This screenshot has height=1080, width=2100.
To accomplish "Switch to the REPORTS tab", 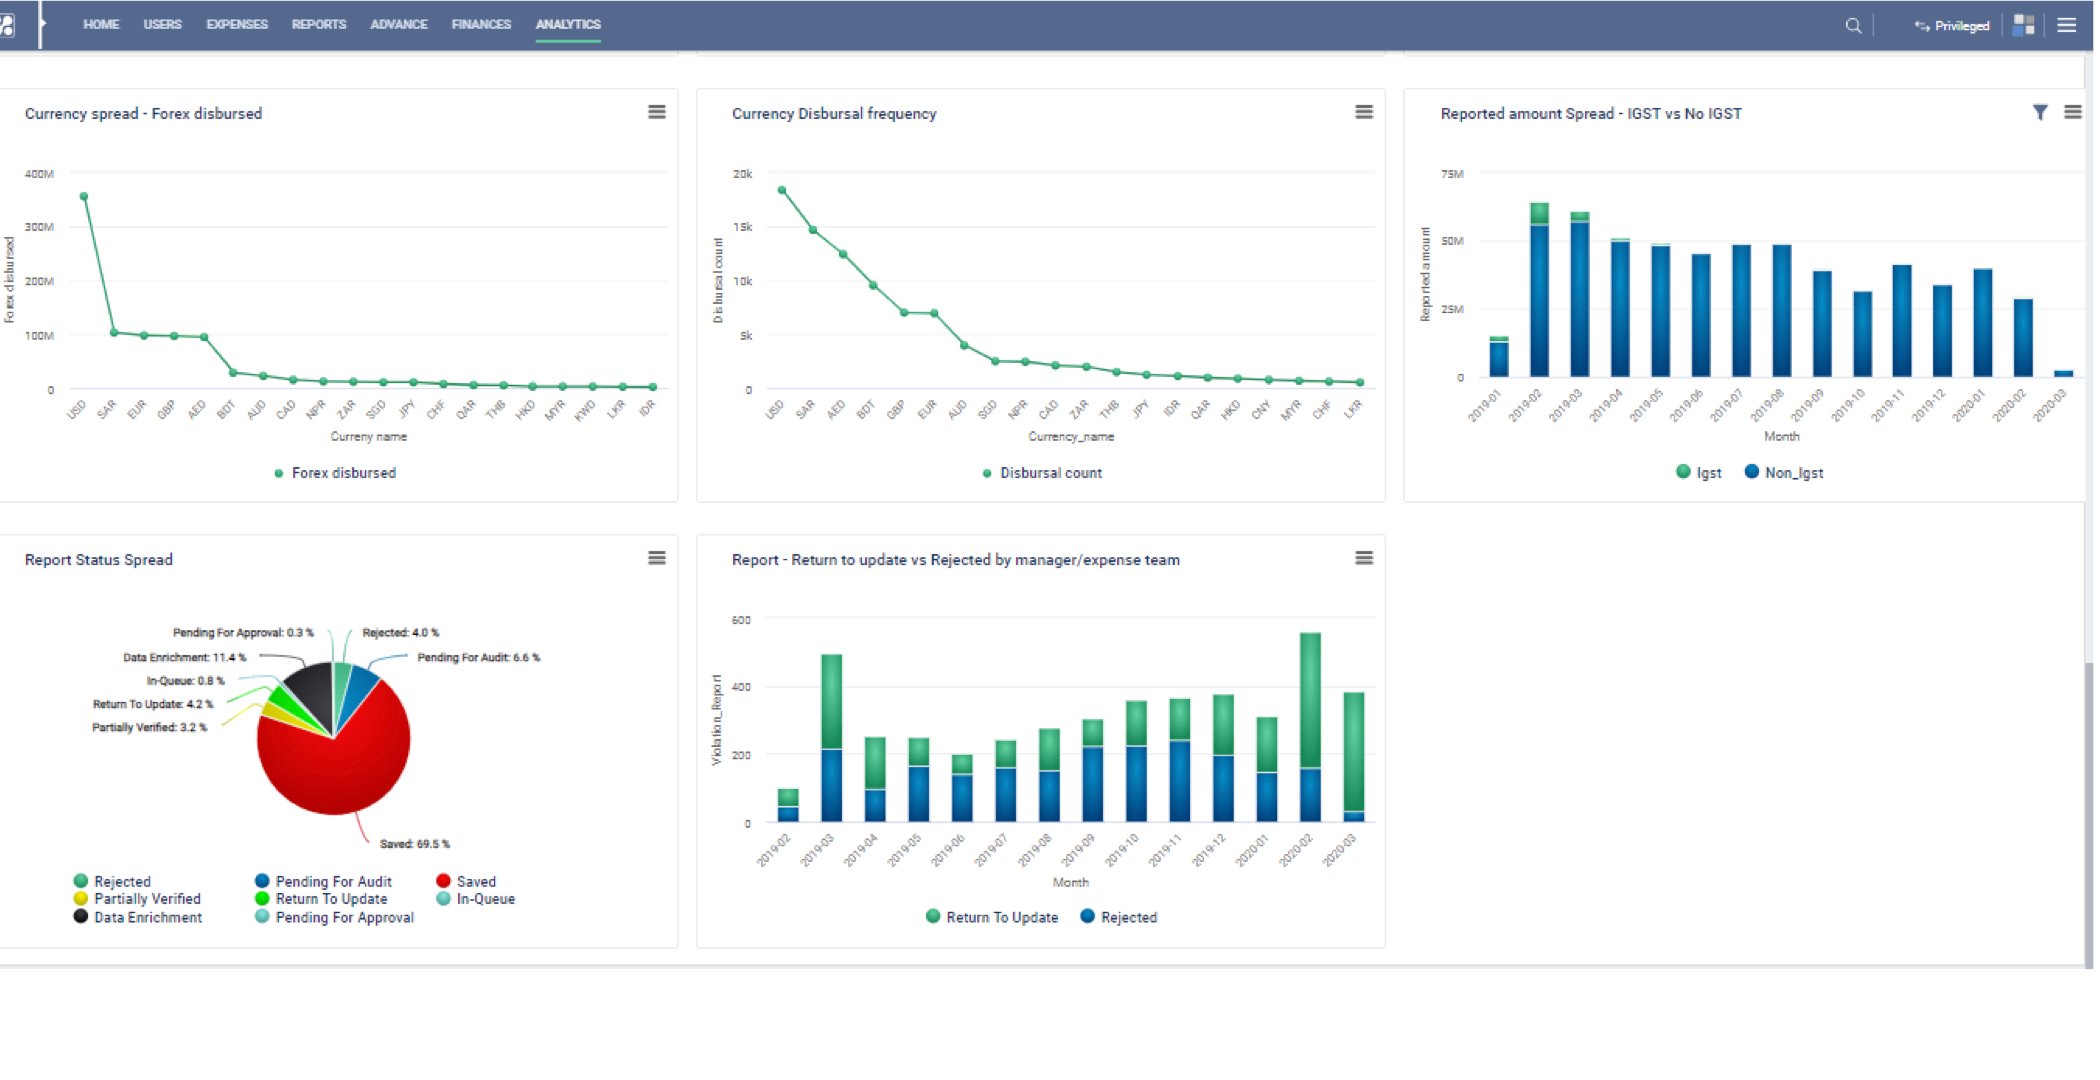I will 319,24.
